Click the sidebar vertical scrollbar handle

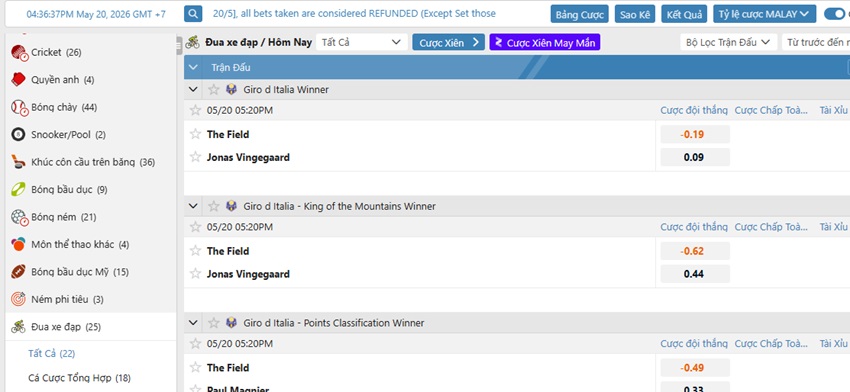[179, 45]
